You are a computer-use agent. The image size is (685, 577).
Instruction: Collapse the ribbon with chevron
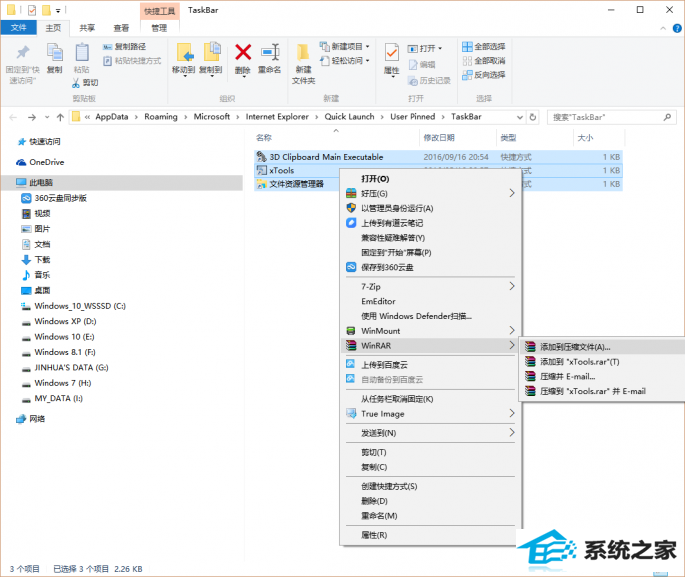click(x=663, y=28)
